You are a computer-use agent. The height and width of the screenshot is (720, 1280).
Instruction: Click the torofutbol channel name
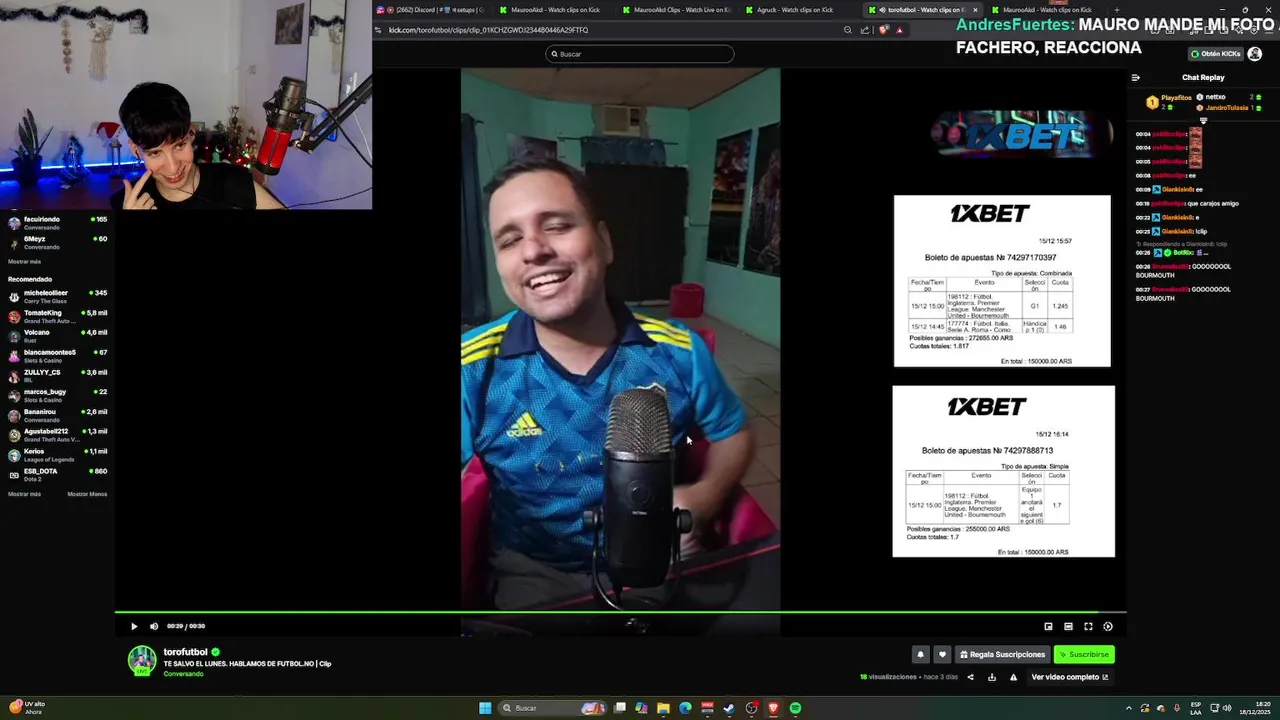pos(185,652)
